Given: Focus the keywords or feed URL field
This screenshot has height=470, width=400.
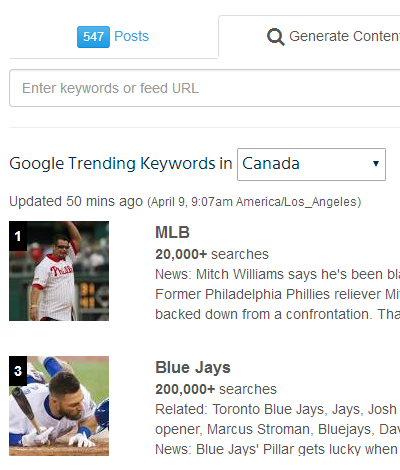Looking at the screenshot, I should (205, 88).
